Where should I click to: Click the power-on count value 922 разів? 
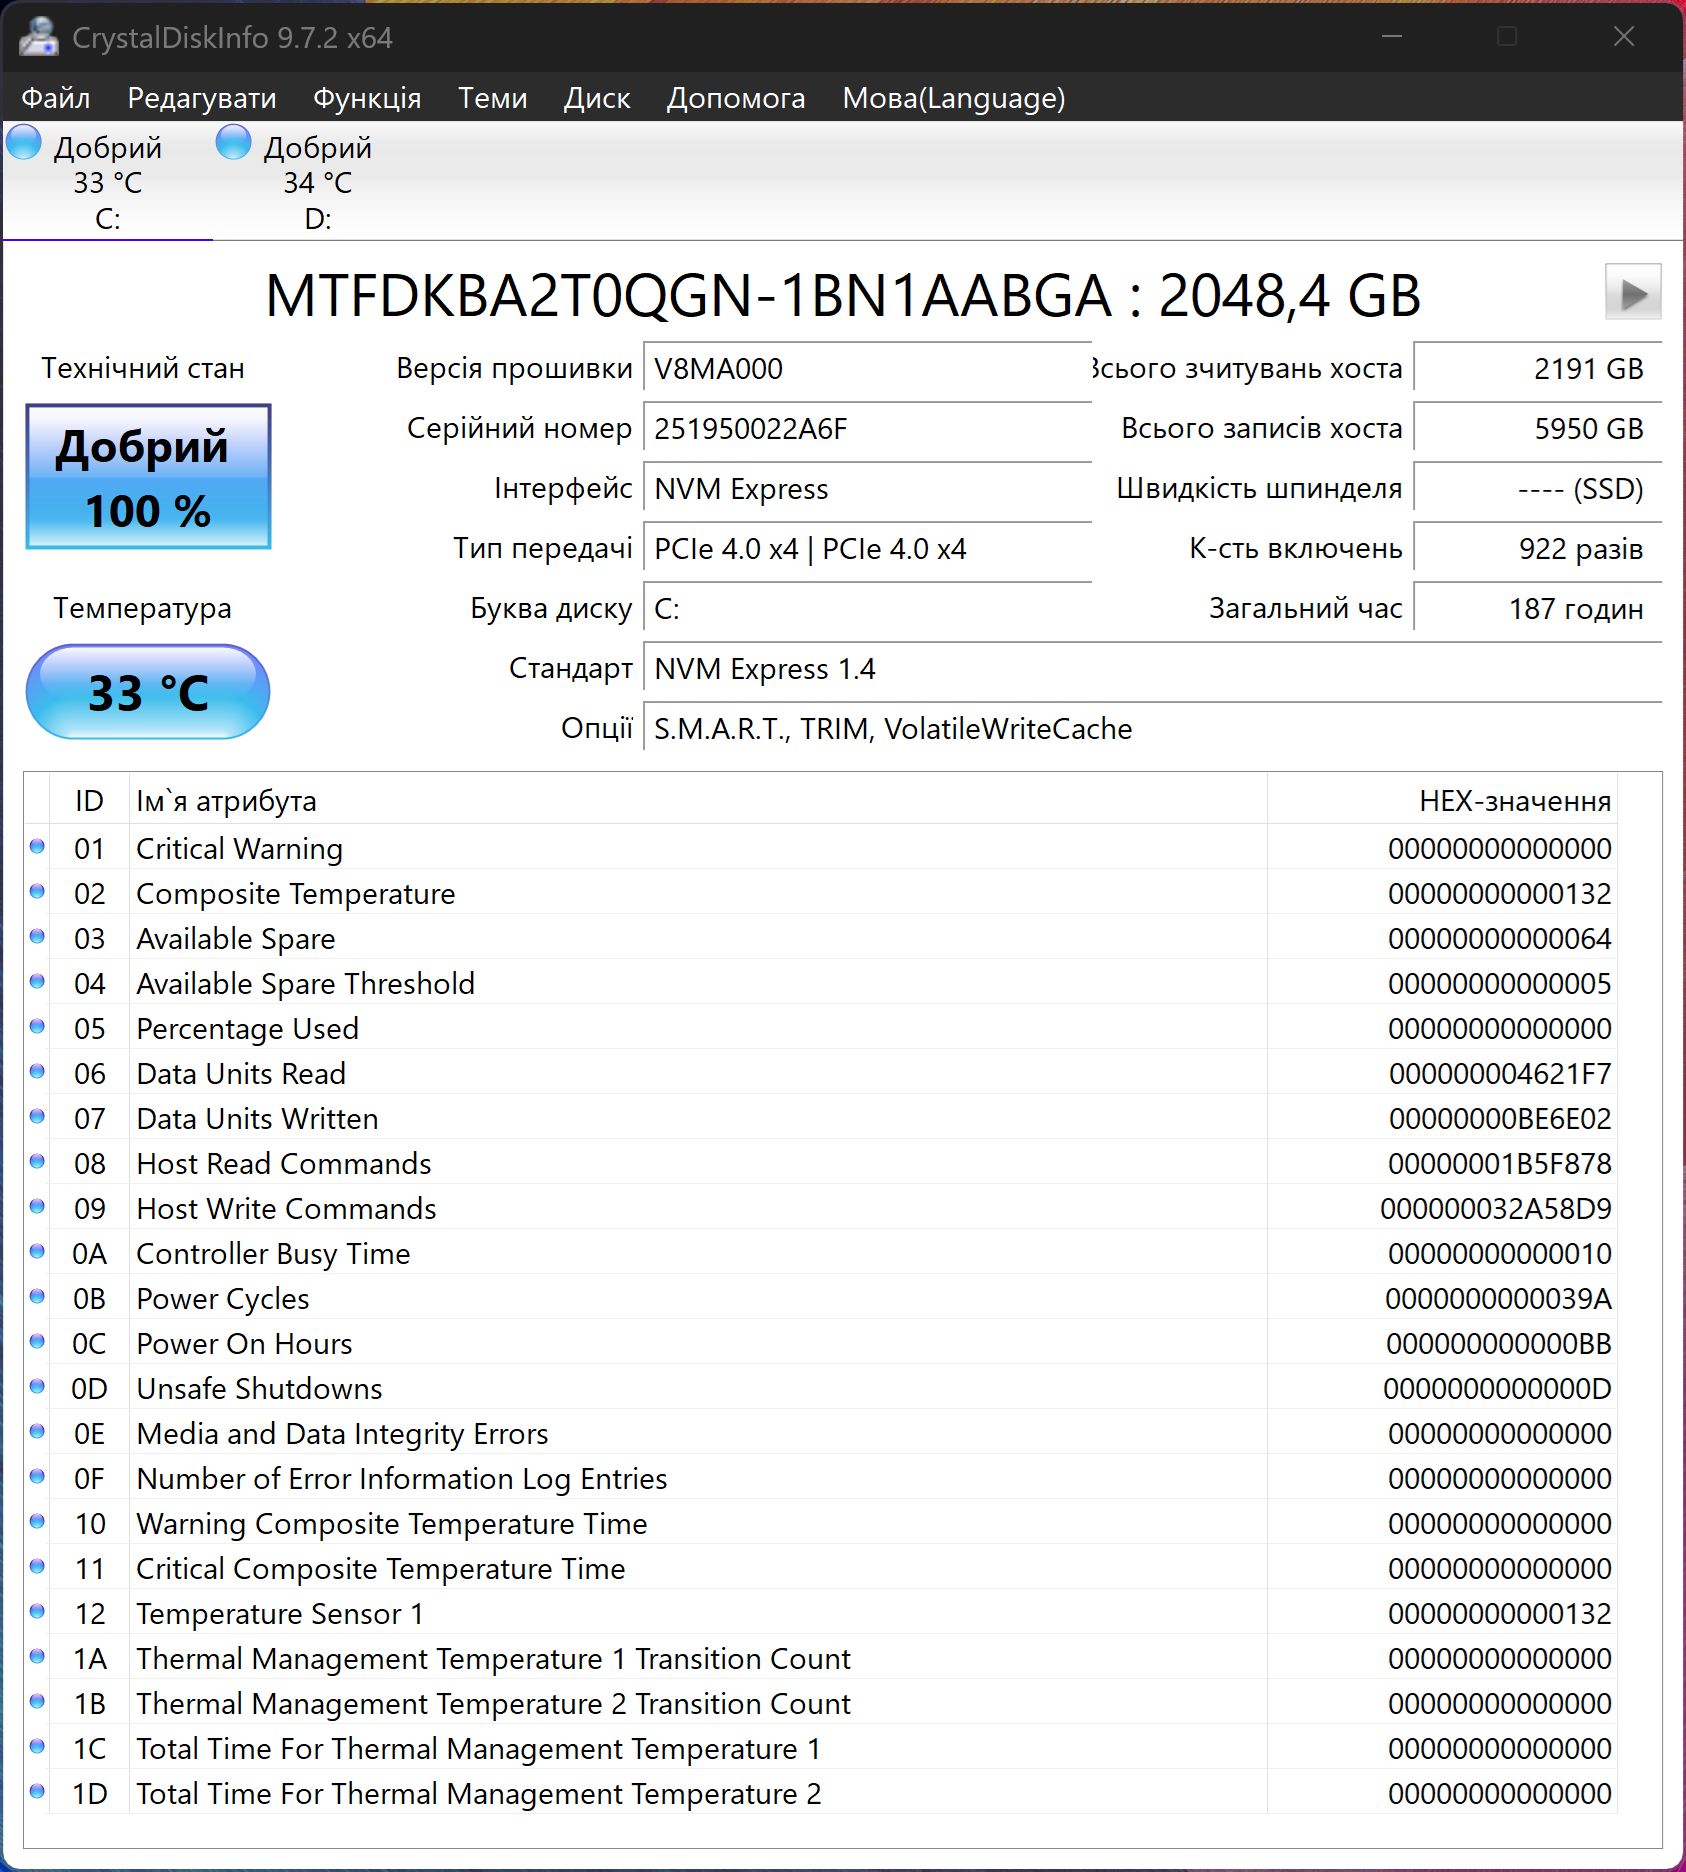point(1538,549)
